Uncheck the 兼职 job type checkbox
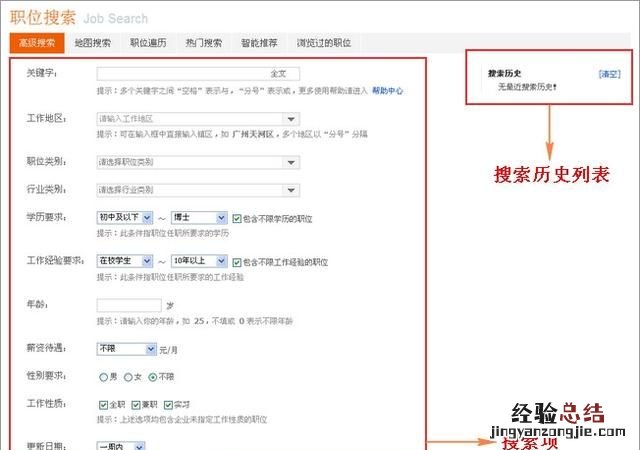The width and height of the screenshot is (640, 450). tap(136, 405)
